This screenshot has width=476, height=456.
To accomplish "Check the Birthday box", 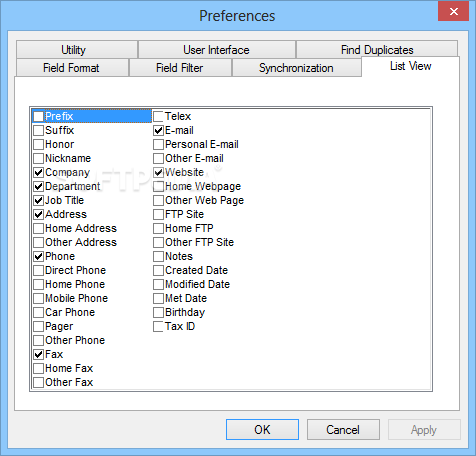I will coord(158,312).
